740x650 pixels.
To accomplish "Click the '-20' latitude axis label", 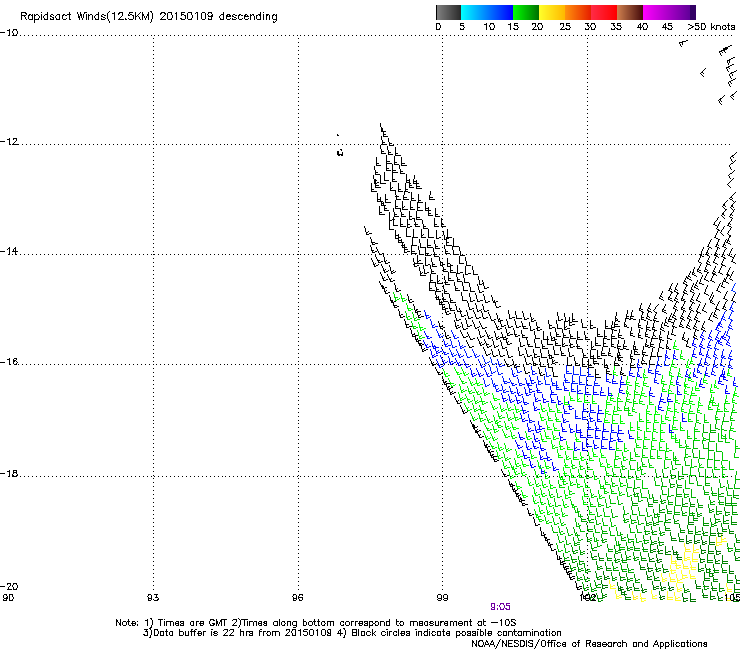I will pyautogui.click(x=9, y=586).
